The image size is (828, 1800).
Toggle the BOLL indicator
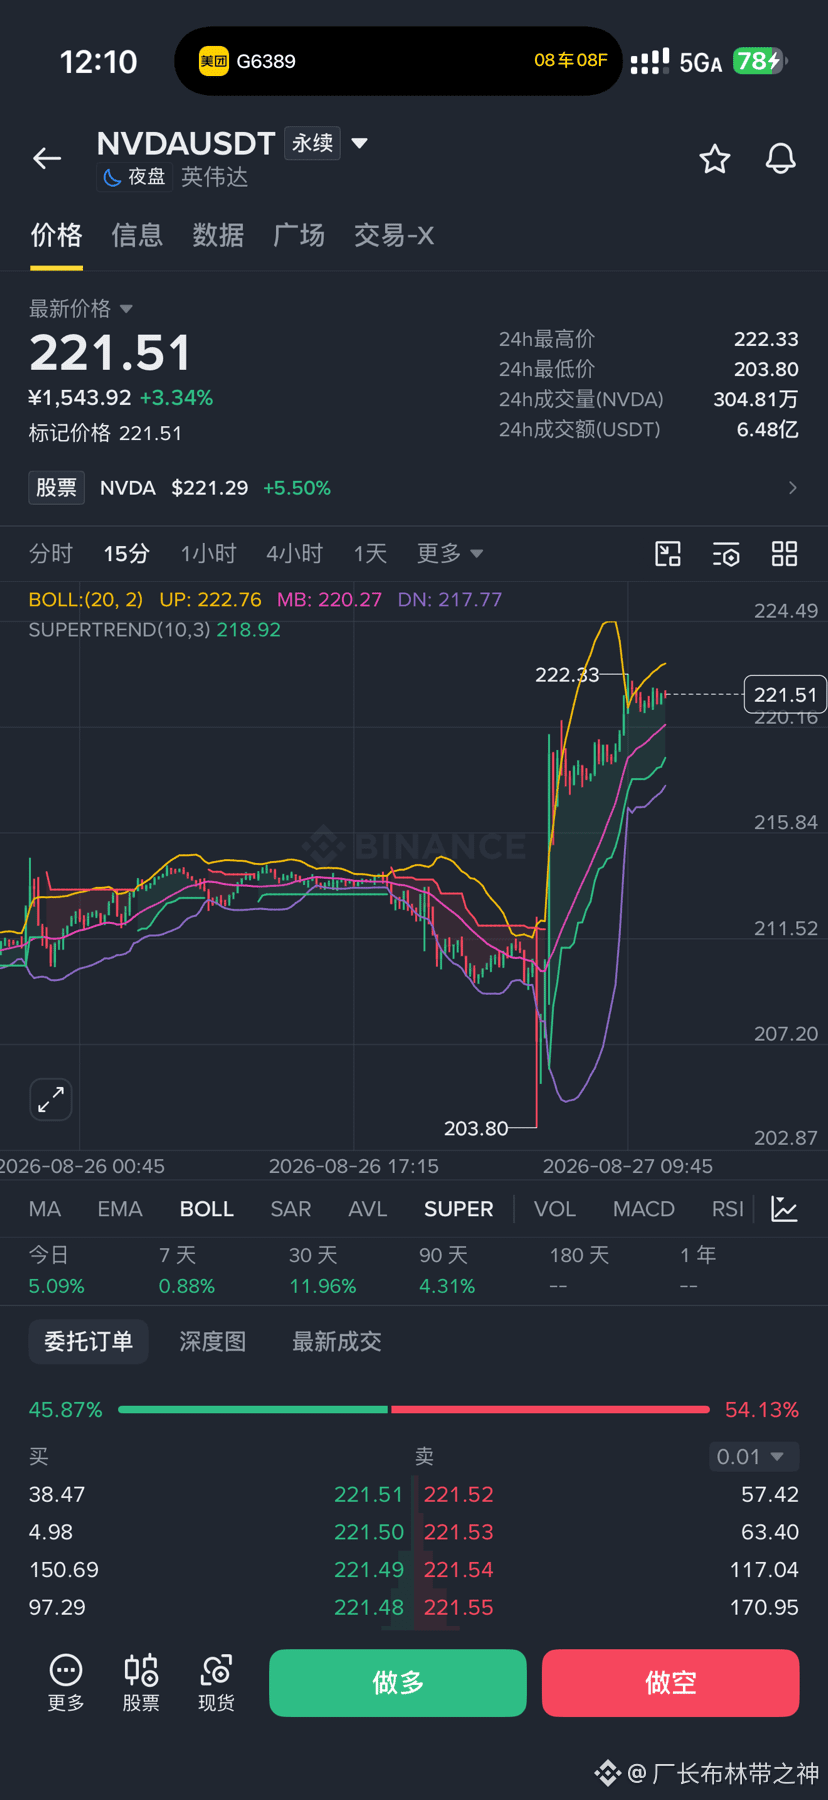tap(207, 1209)
